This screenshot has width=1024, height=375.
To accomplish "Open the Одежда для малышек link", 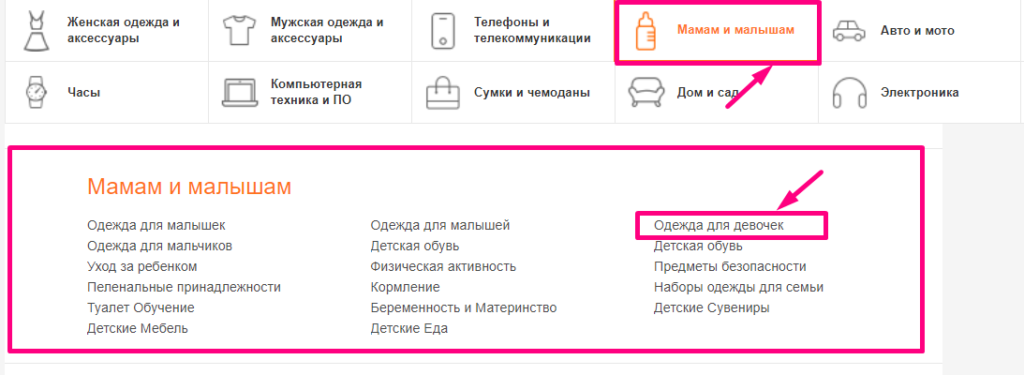I will [x=156, y=225].
